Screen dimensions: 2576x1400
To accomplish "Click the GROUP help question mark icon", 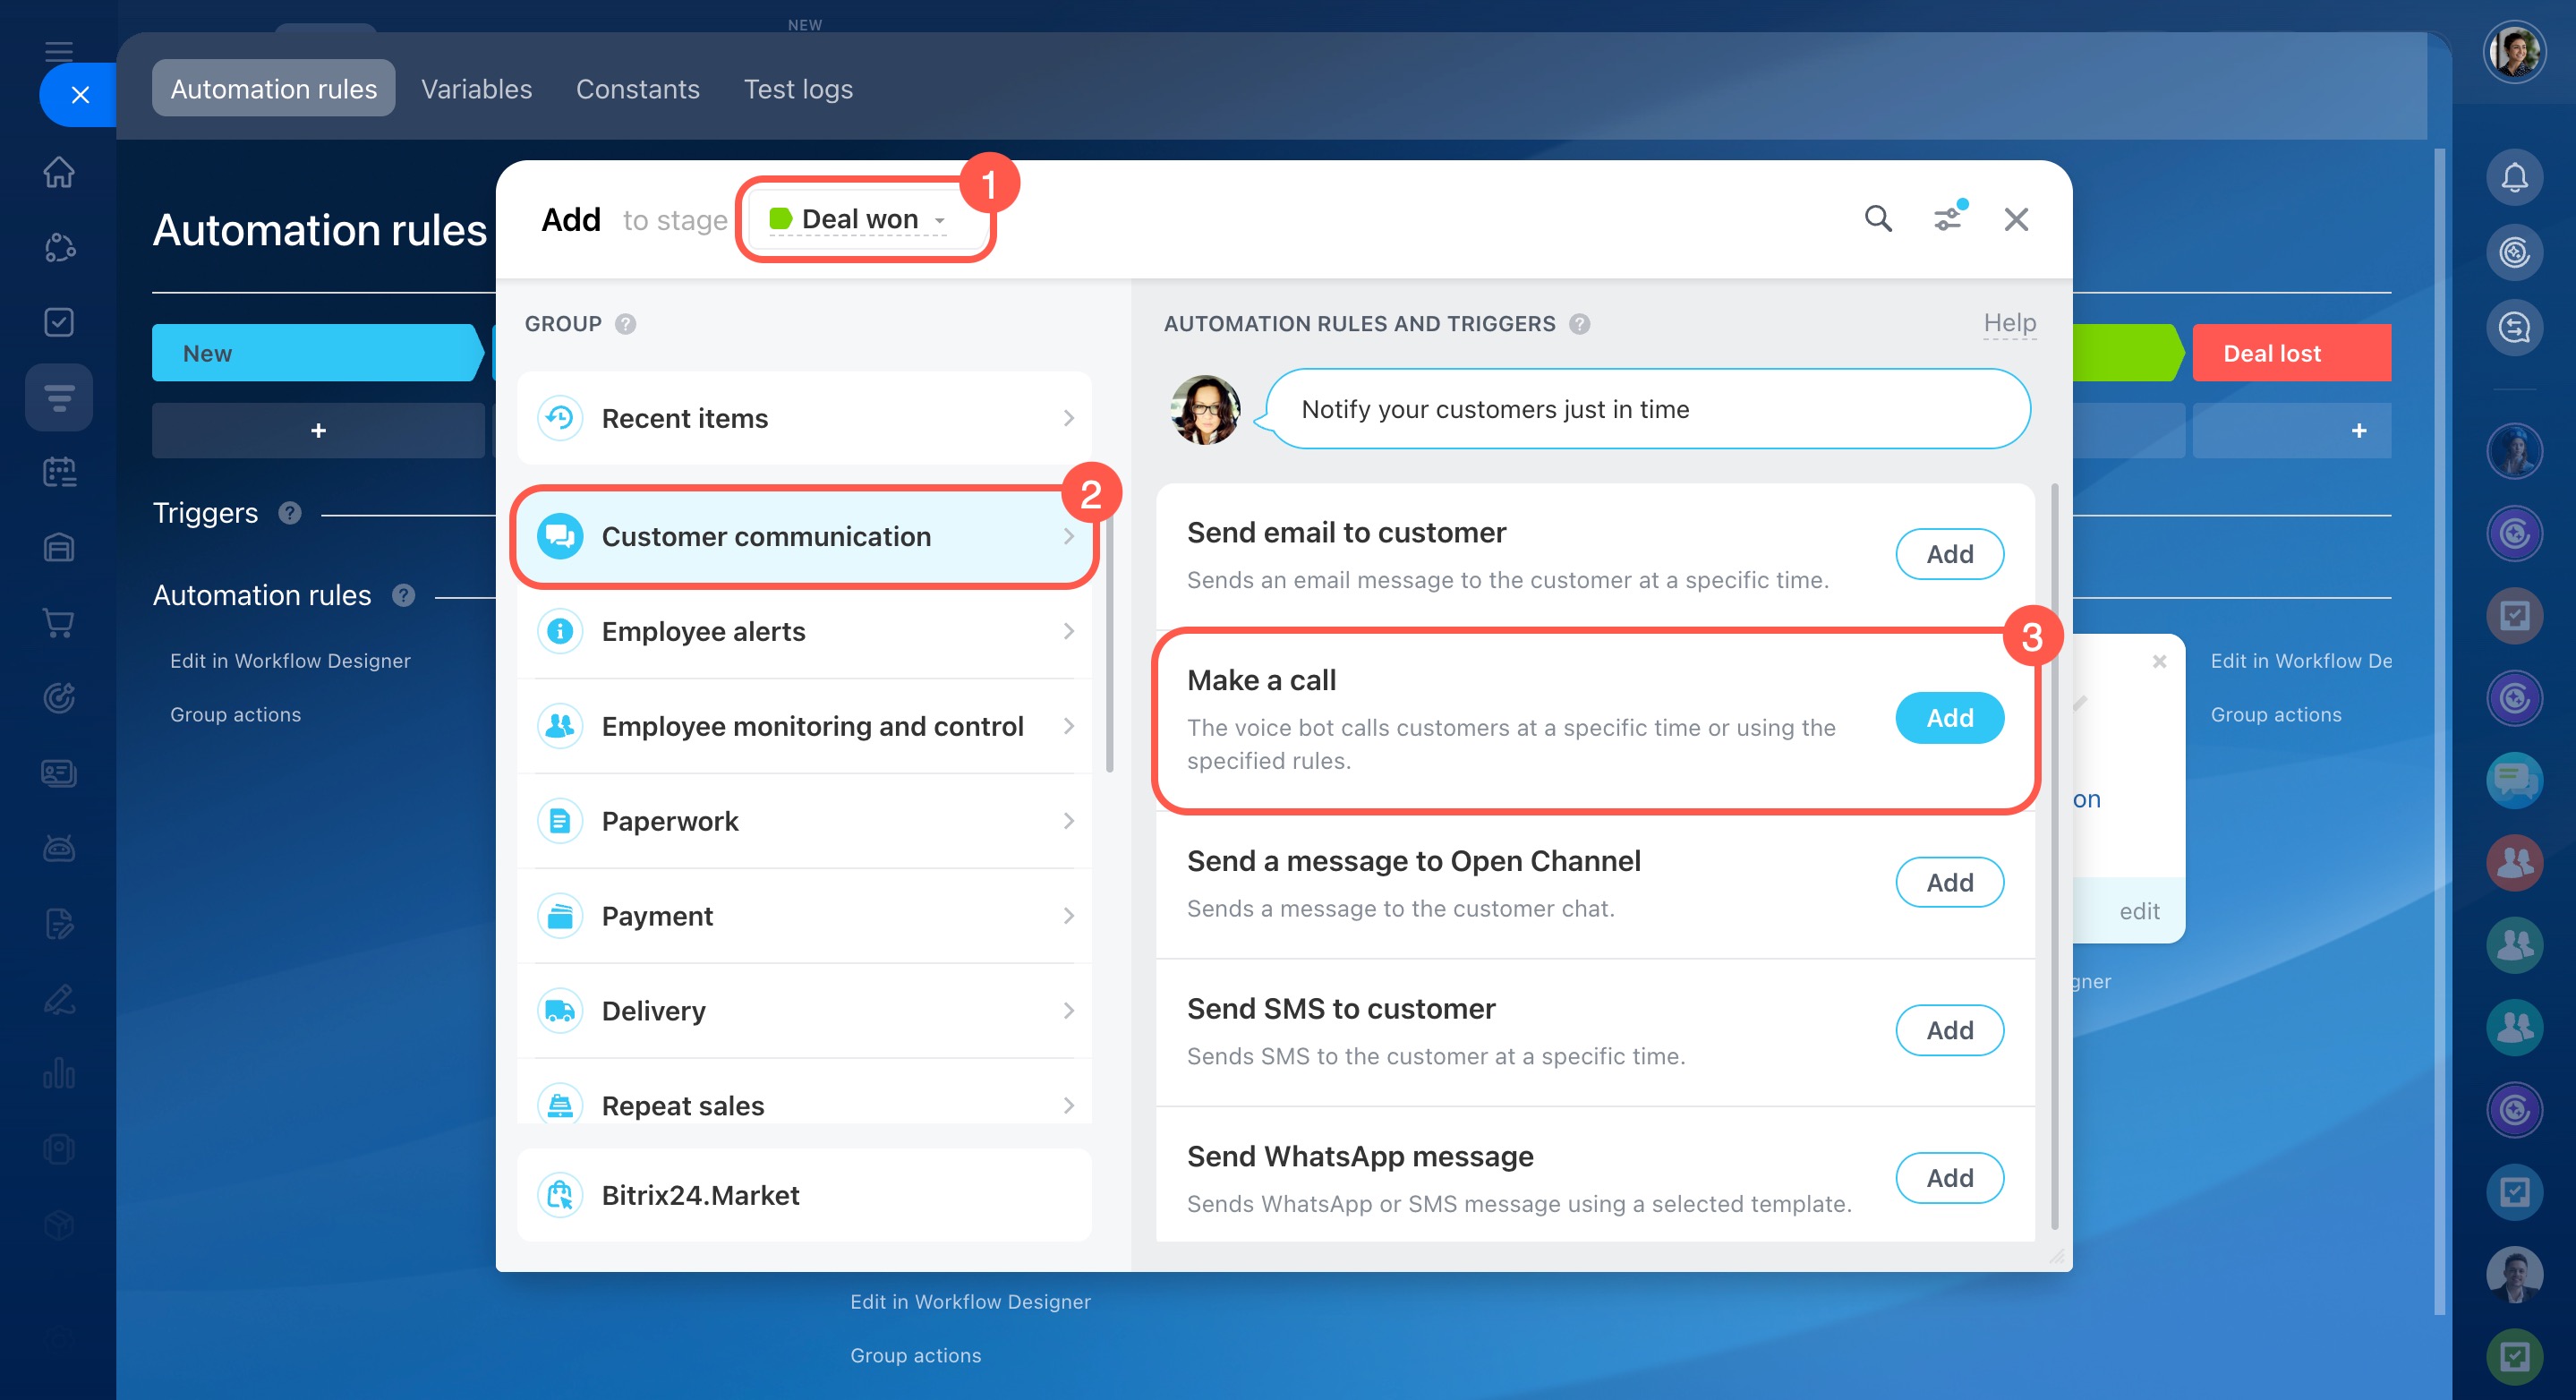I will point(625,324).
